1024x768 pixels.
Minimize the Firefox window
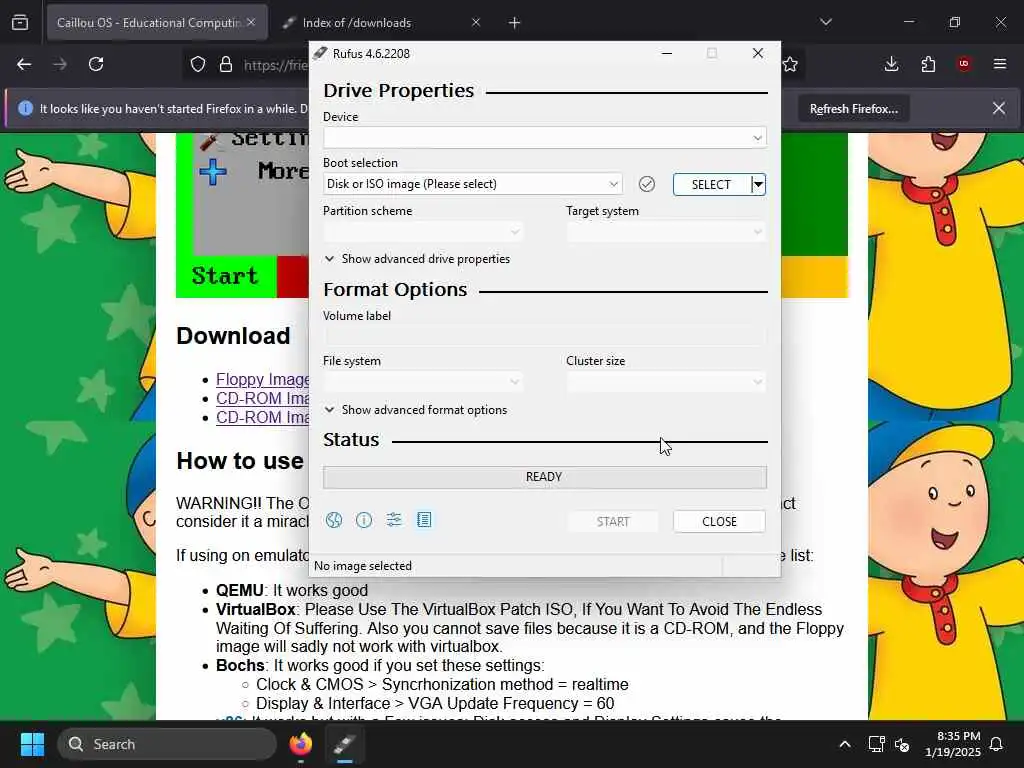pyautogui.click(x=909, y=22)
